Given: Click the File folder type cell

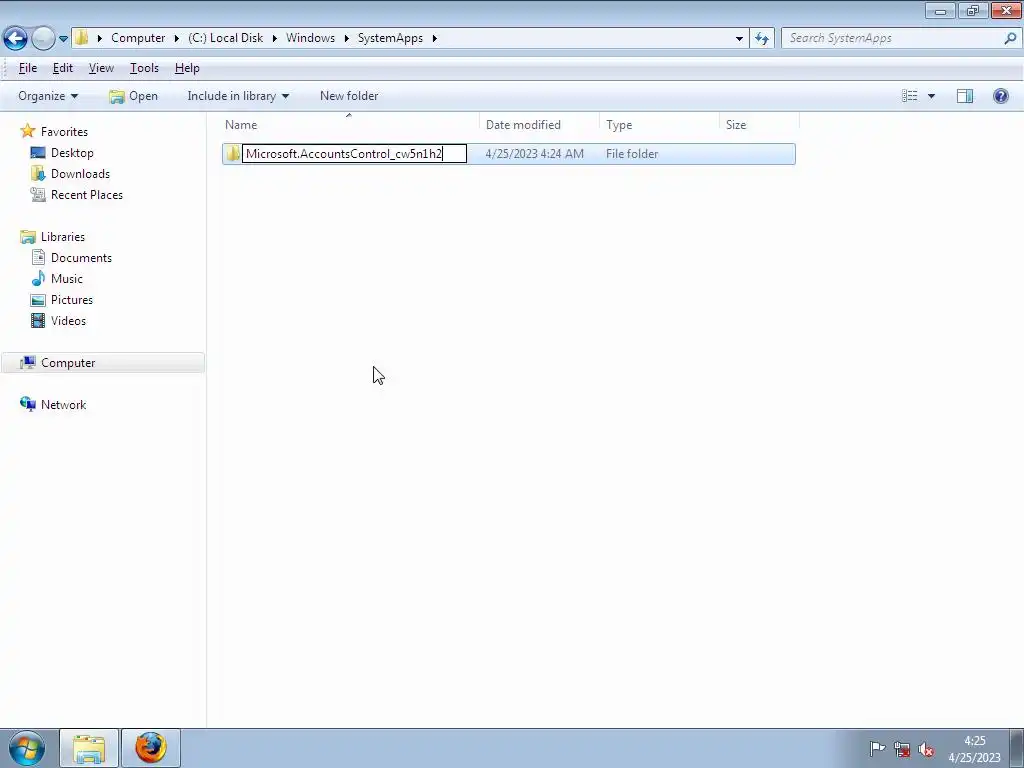Looking at the screenshot, I should (x=632, y=154).
